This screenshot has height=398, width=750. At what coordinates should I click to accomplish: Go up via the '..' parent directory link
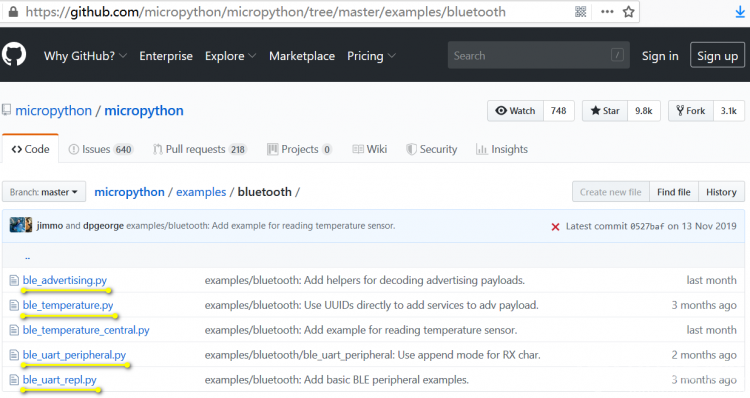pos(27,258)
